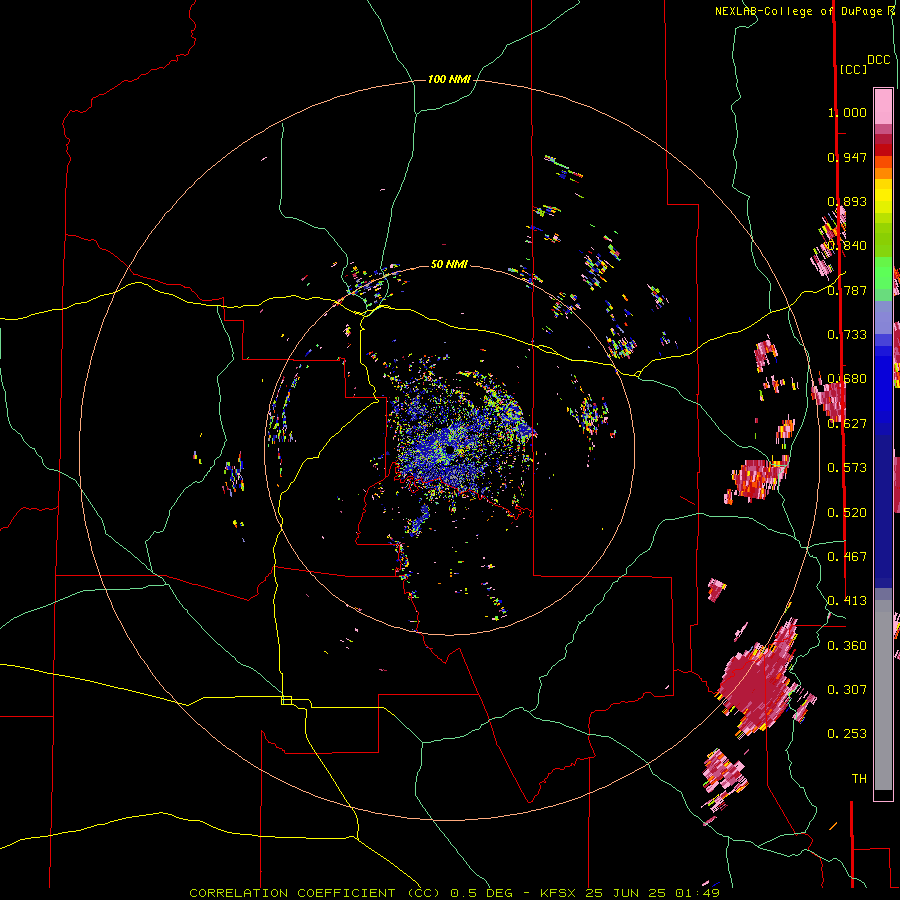Click the 0.413 scale value
Image resolution: width=900 pixels, height=900 pixels.
(x=847, y=600)
